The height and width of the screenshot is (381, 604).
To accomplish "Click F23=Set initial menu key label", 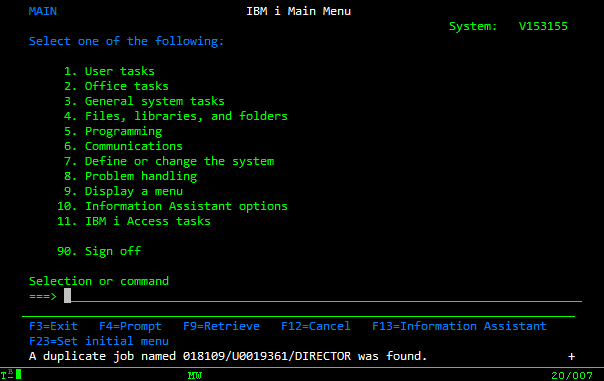I will tap(99, 341).
